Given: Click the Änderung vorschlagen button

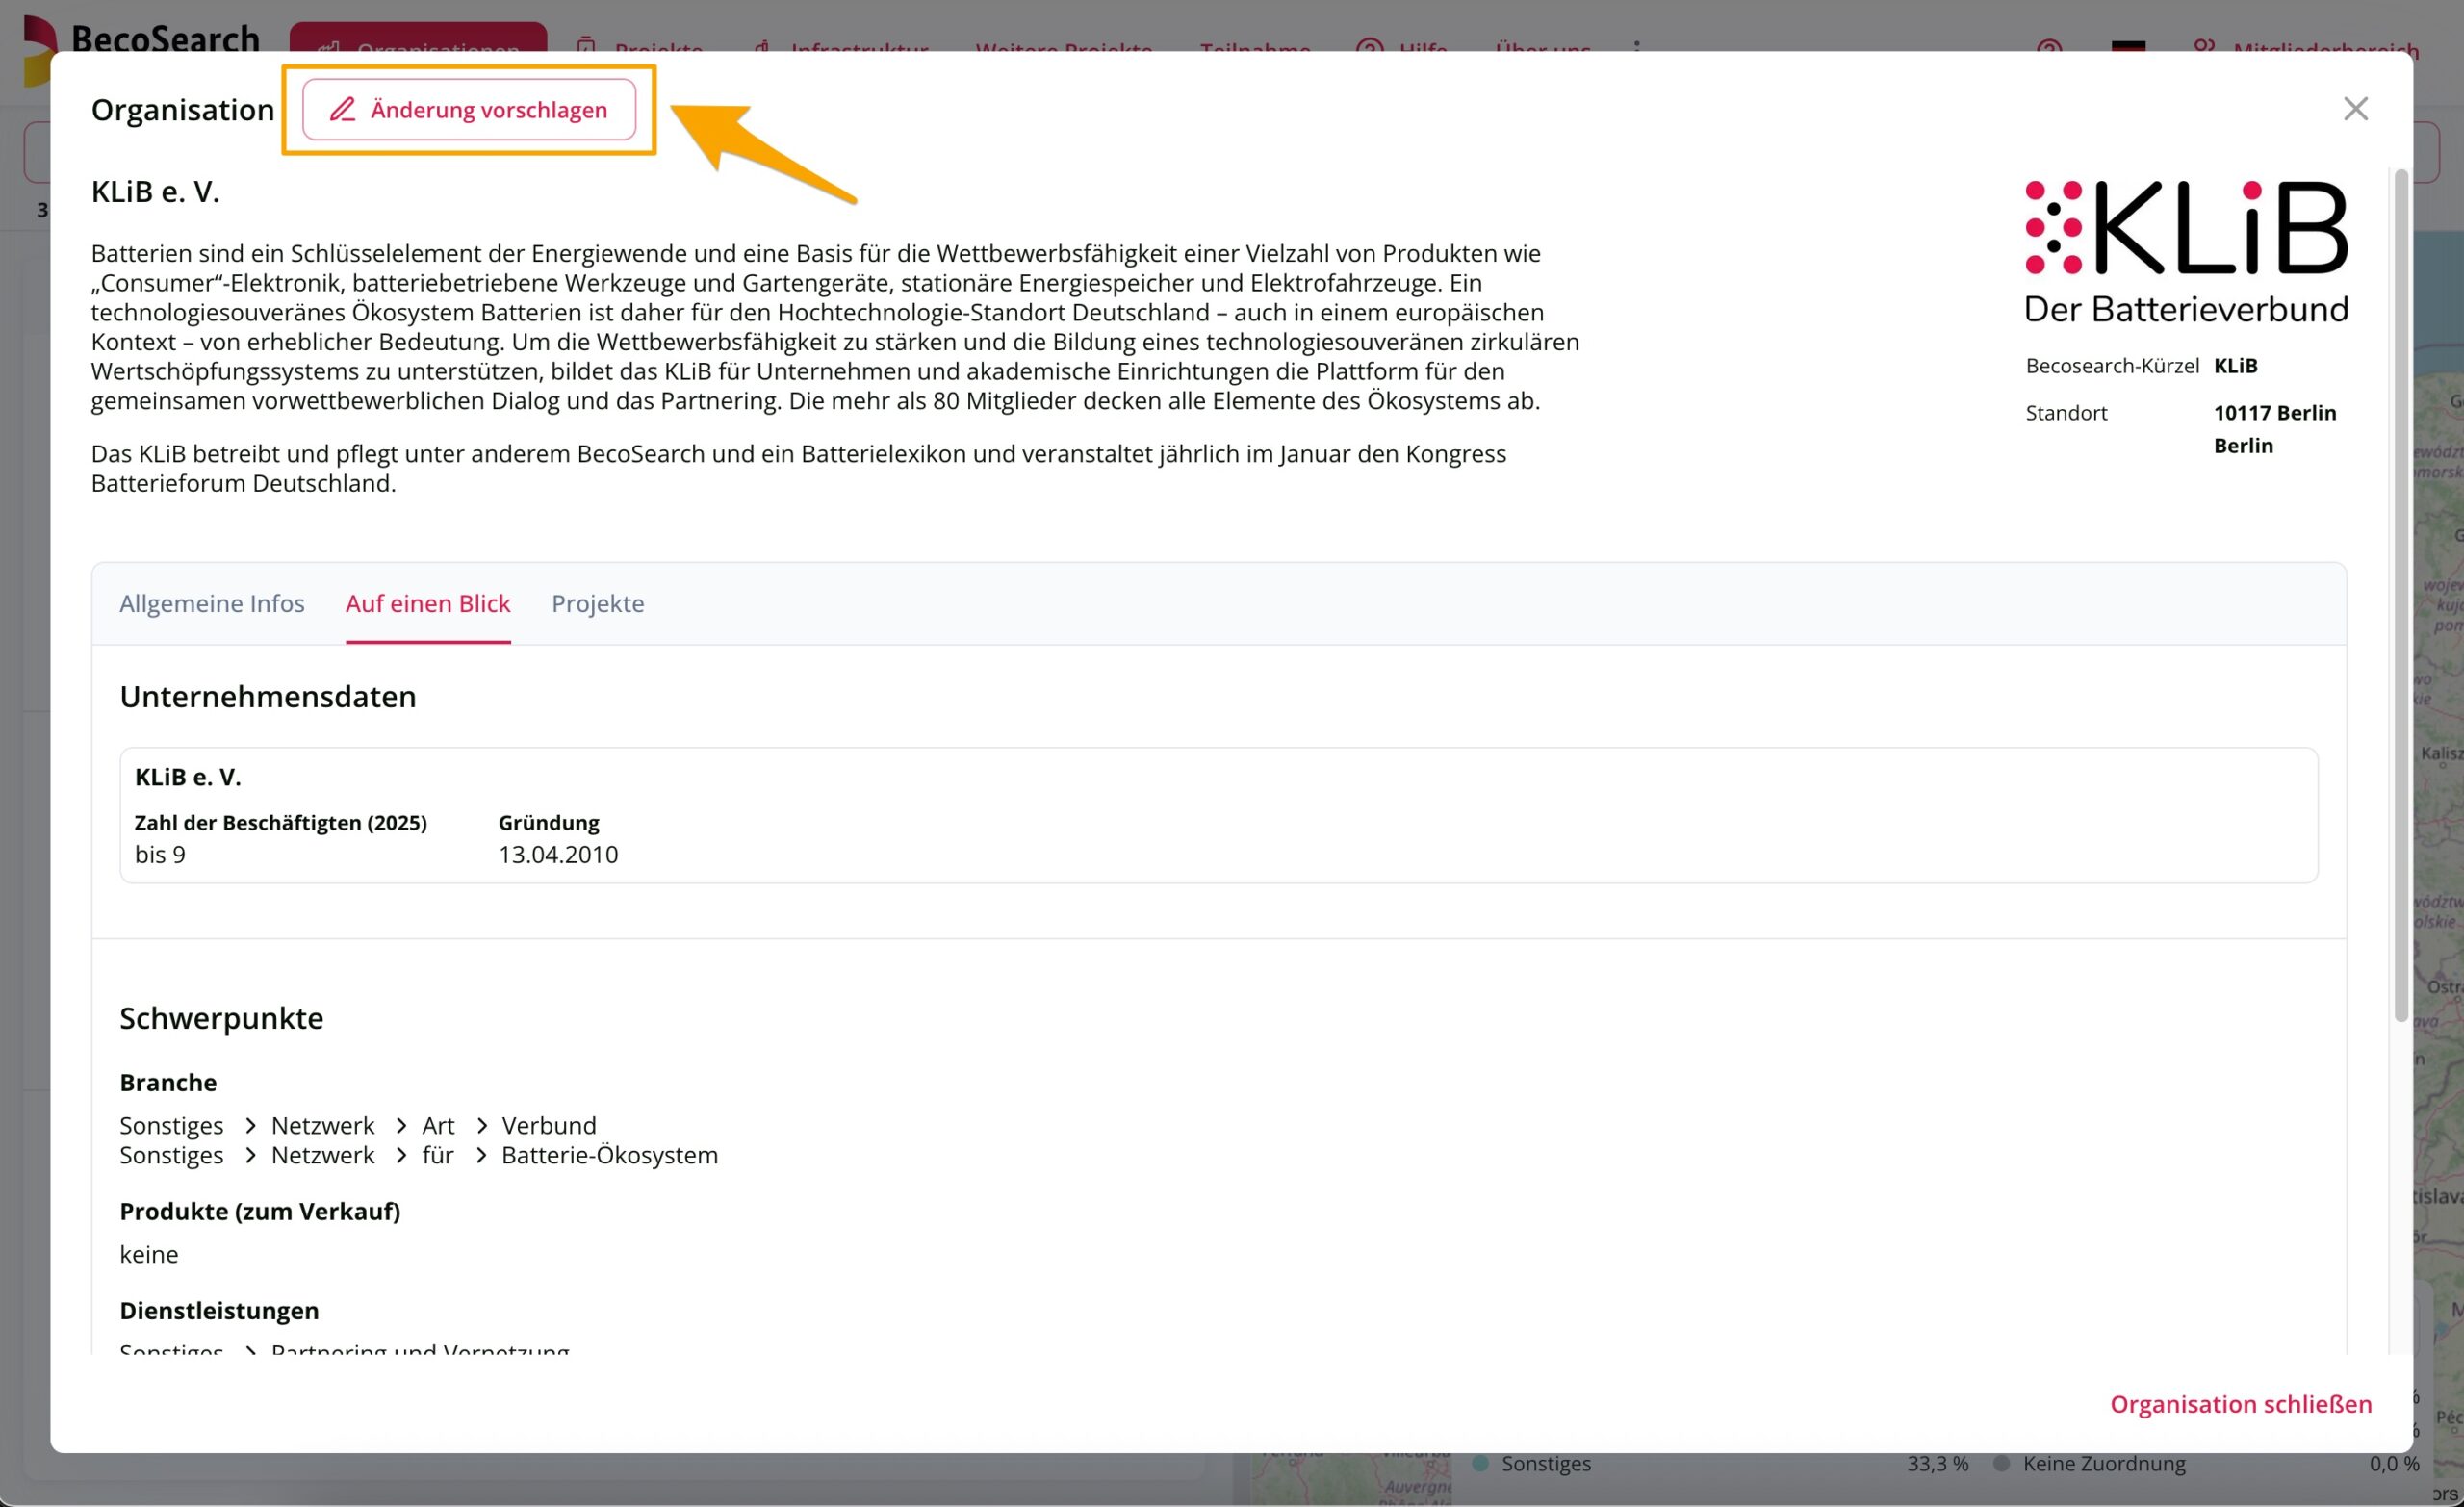Looking at the screenshot, I should [x=469, y=109].
